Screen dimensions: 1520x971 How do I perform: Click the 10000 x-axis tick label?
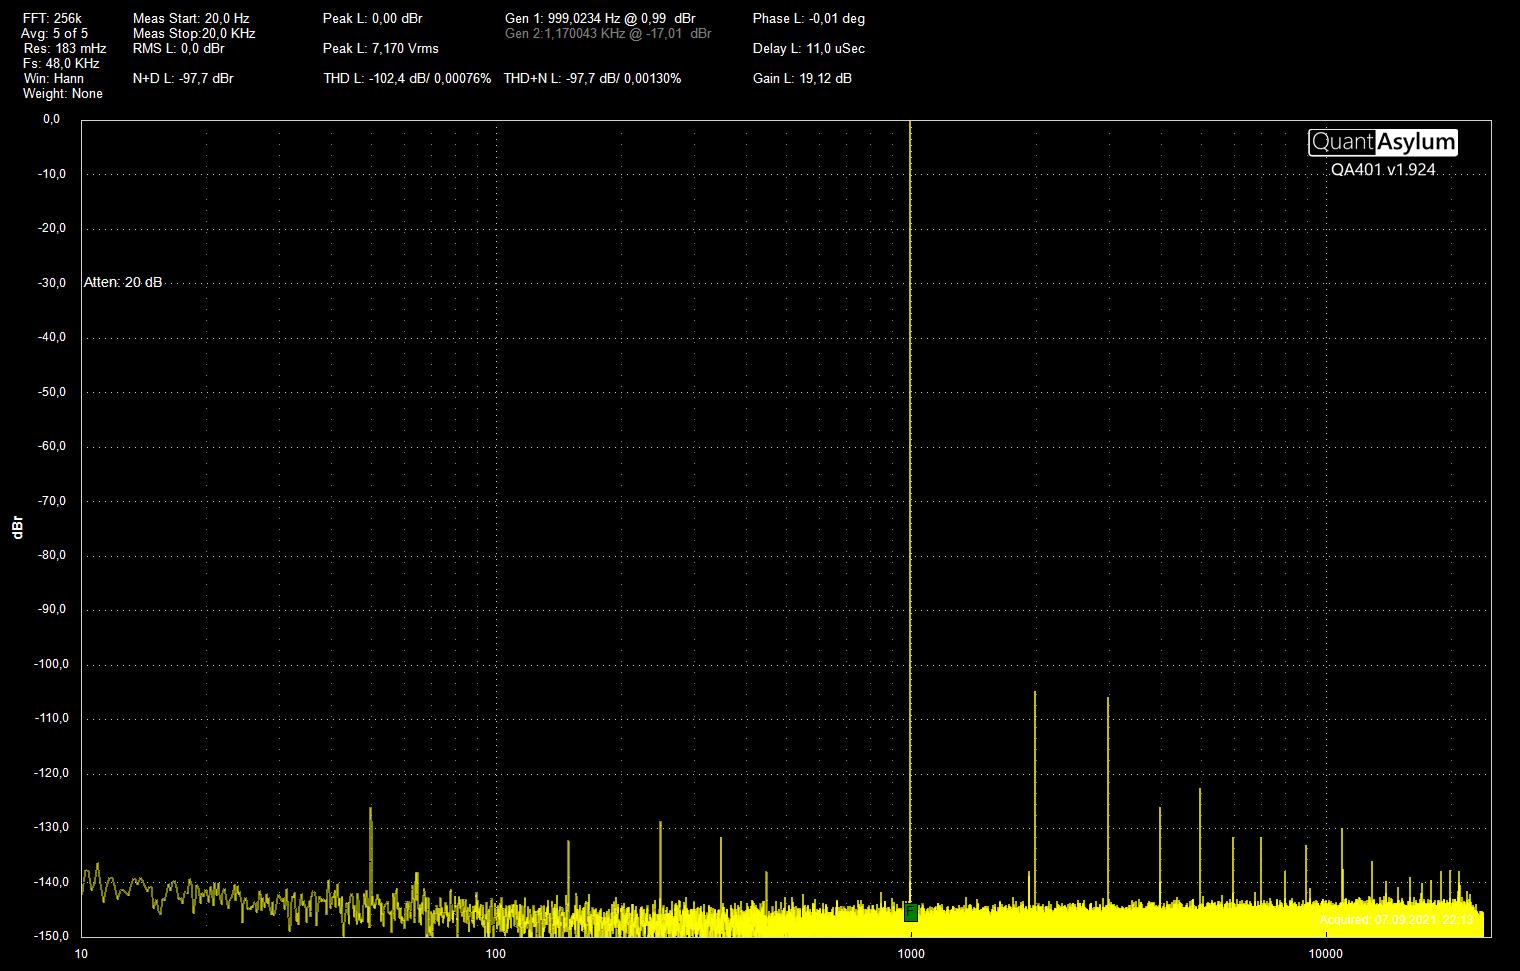(1325, 952)
